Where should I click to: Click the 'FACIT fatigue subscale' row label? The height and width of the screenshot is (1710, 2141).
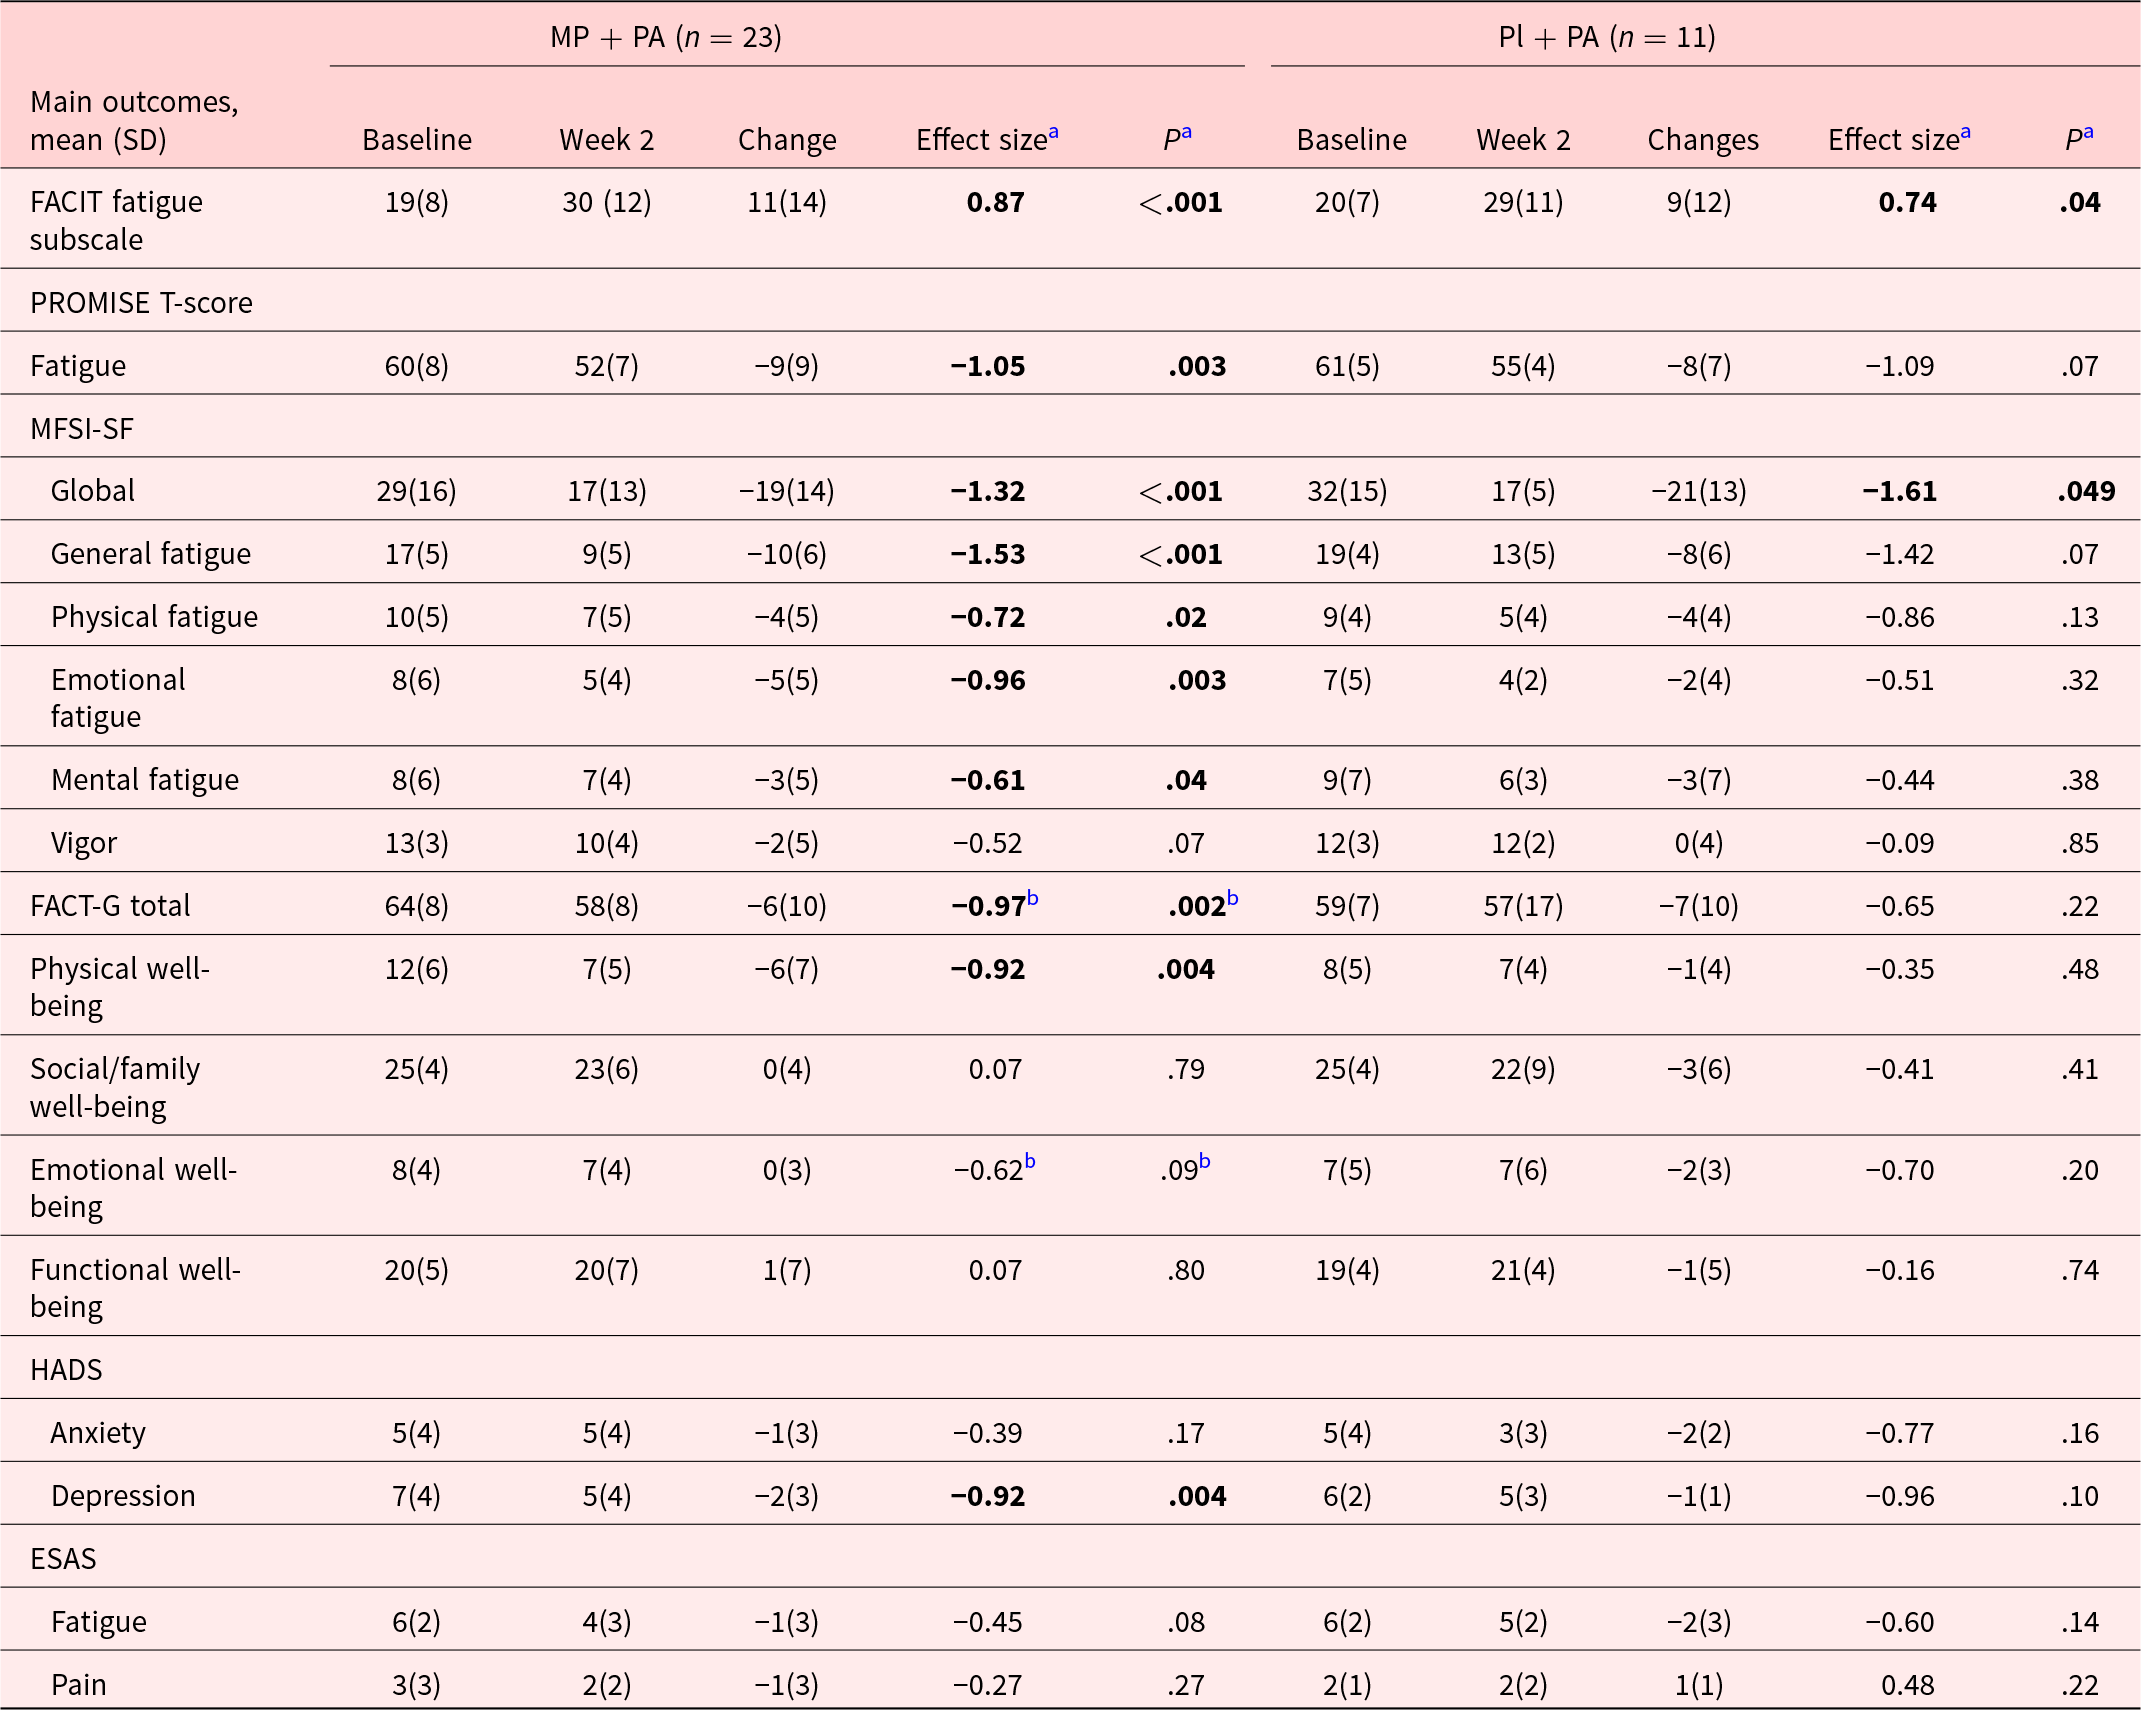[116, 220]
